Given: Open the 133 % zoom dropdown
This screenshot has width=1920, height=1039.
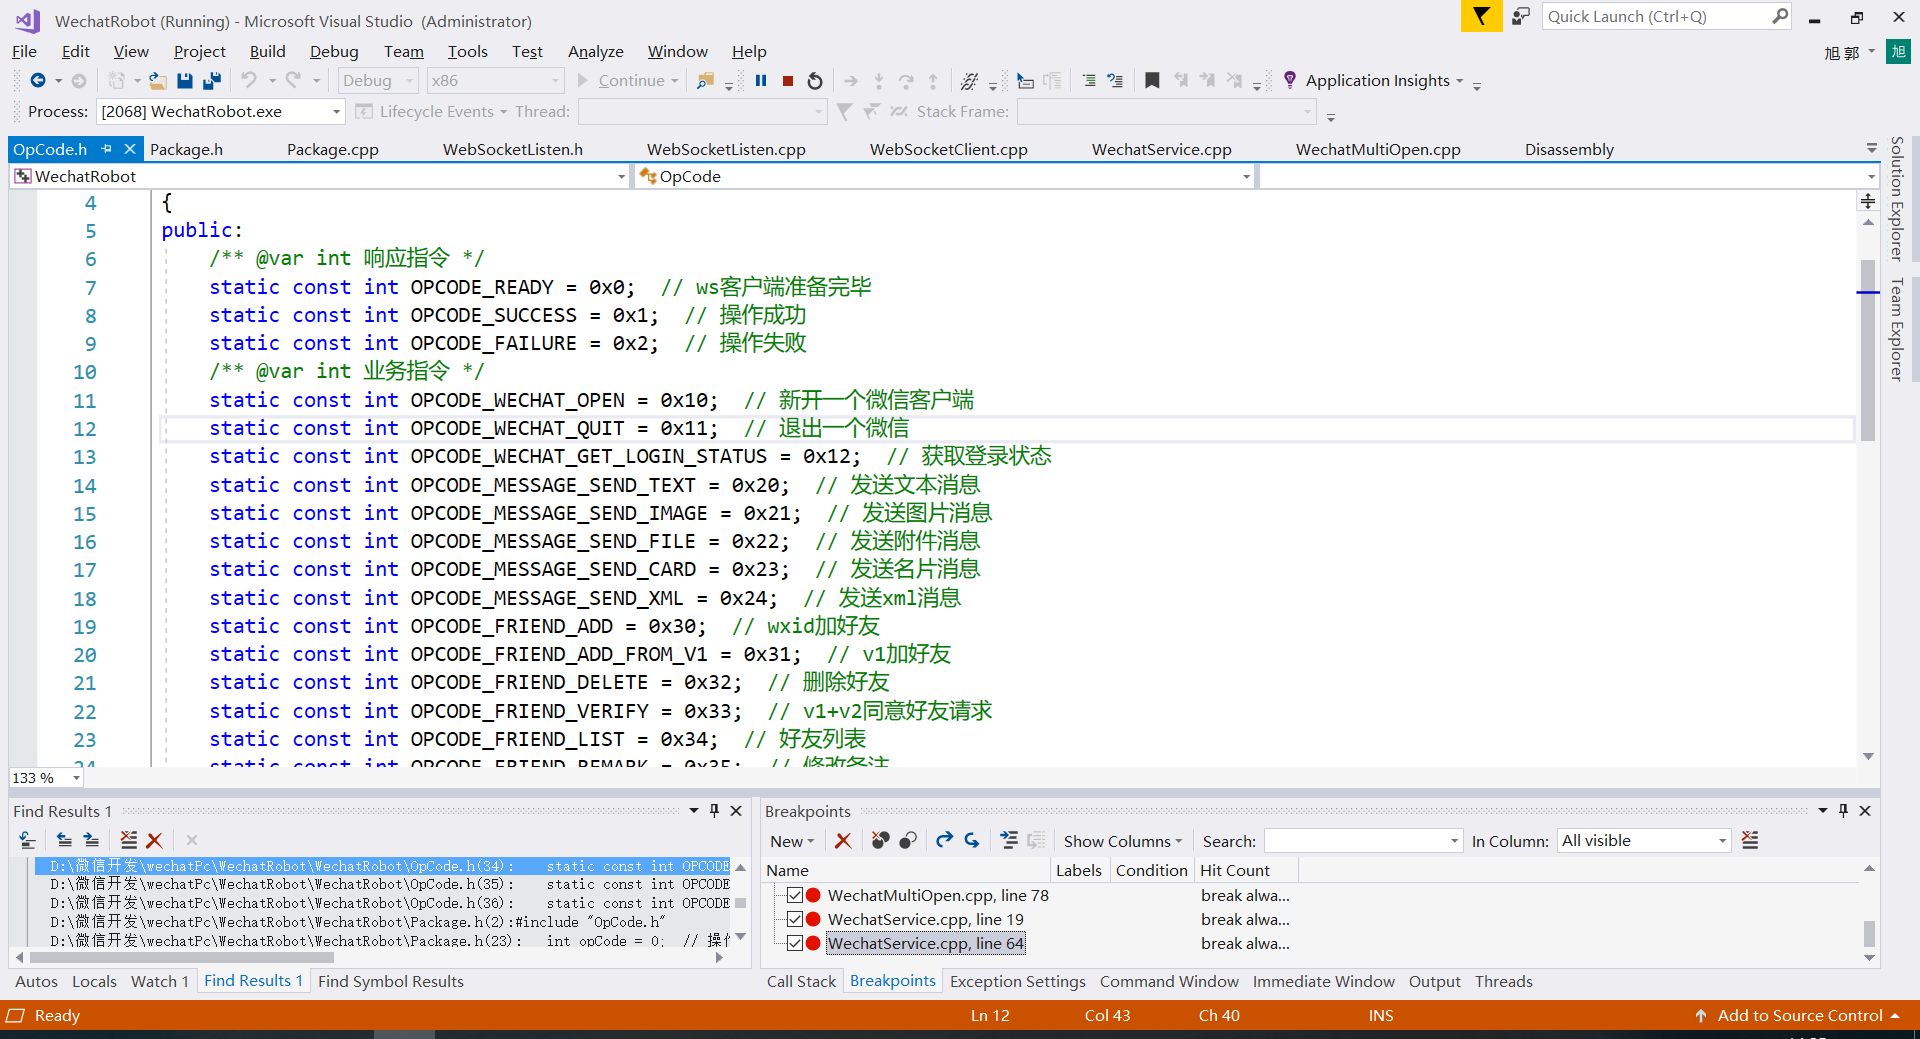Looking at the screenshot, I should (x=76, y=778).
